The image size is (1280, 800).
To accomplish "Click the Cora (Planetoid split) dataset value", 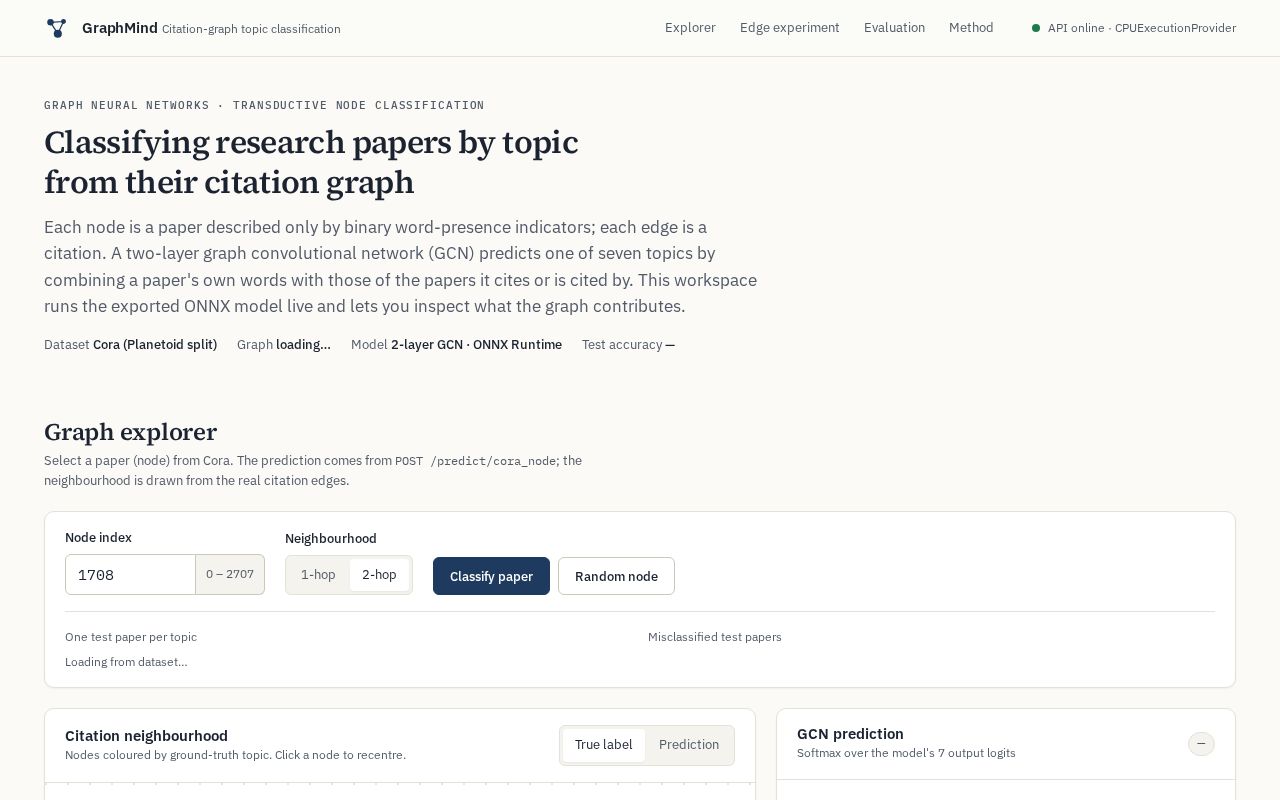I will point(155,345).
